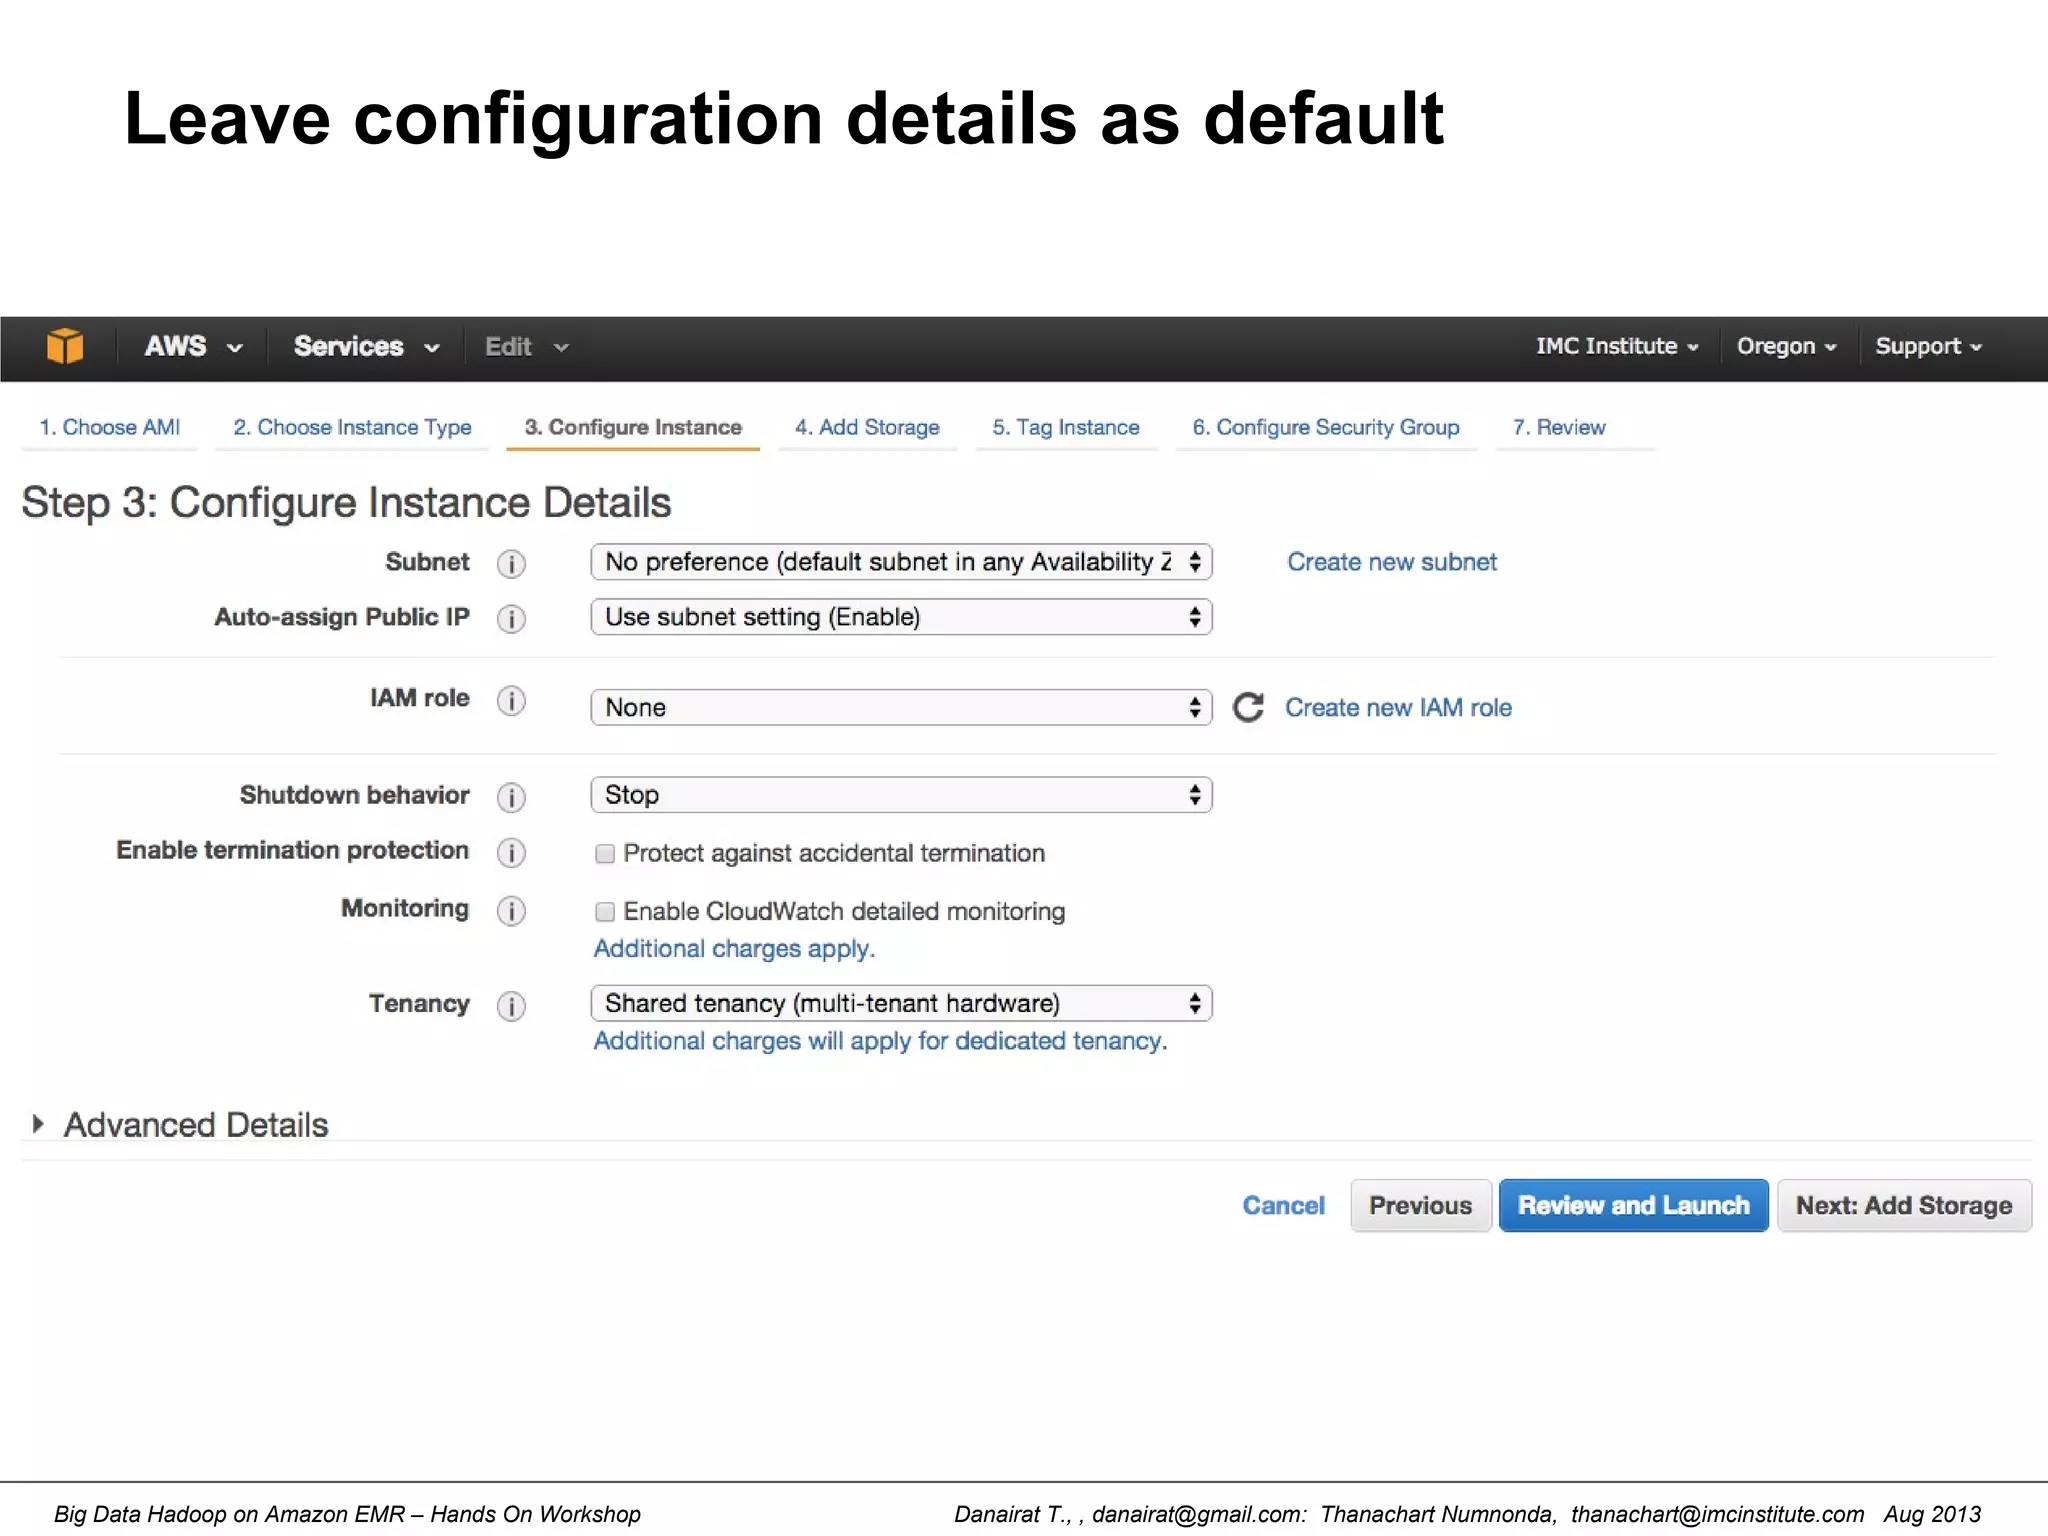Open the Support menu
This screenshot has width=2048, height=1536.
1928,346
